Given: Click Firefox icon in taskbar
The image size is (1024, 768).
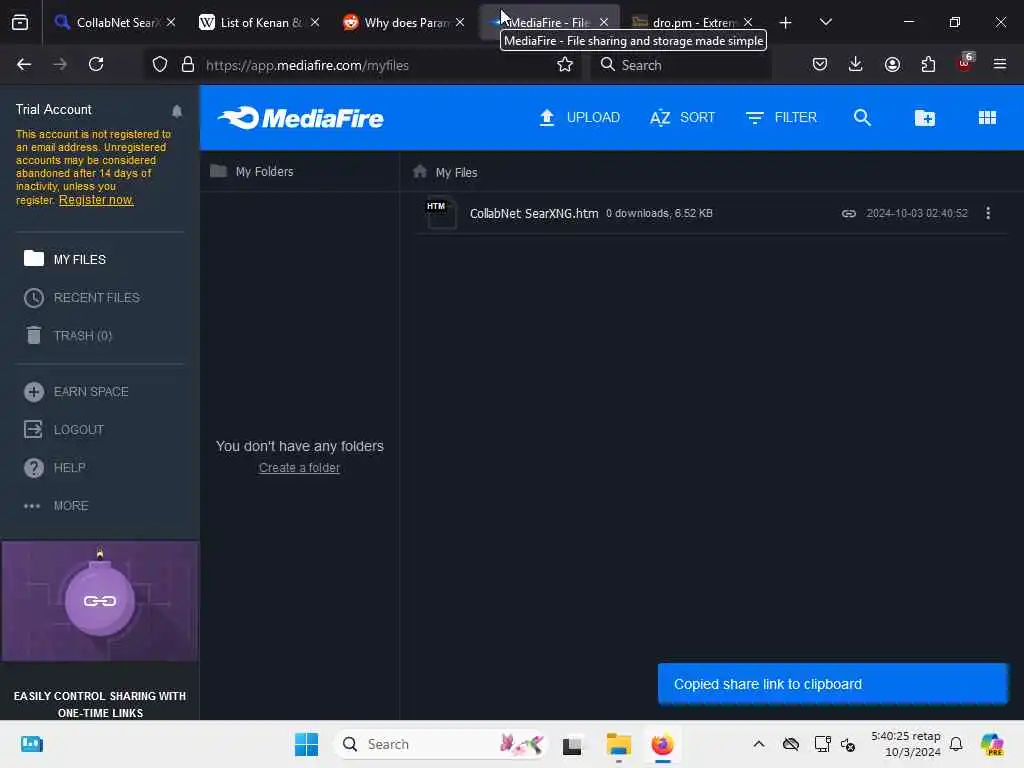Looking at the screenshot, I should (x=662, y=744).
